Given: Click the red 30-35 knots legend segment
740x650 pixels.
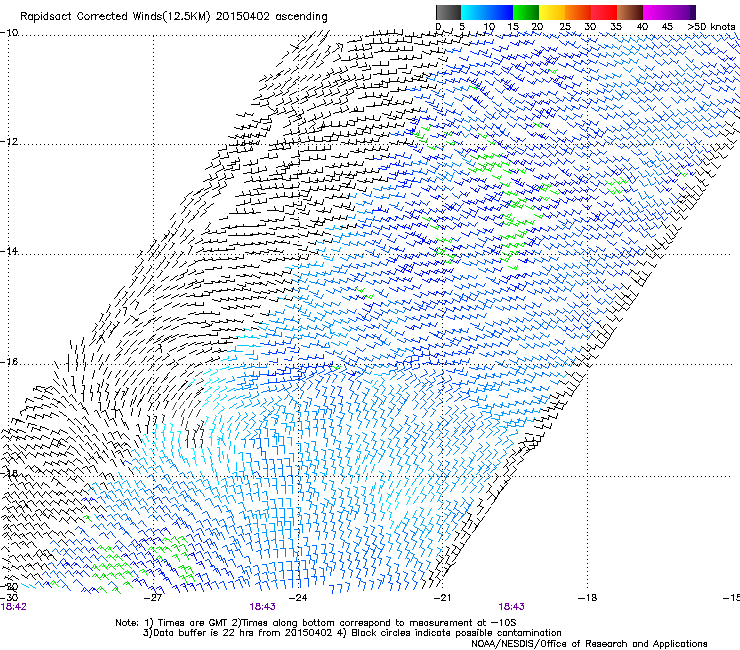Looking at the screenshot, I should [x=604, y=12].
